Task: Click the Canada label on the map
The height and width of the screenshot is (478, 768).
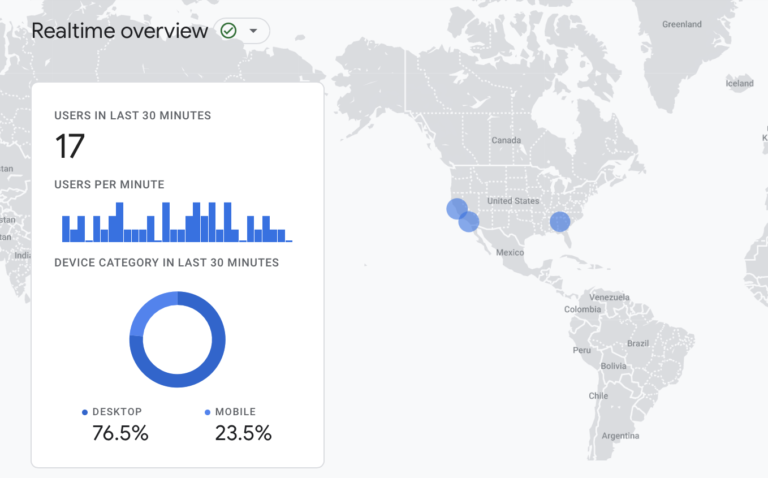Action: point(506,141)
